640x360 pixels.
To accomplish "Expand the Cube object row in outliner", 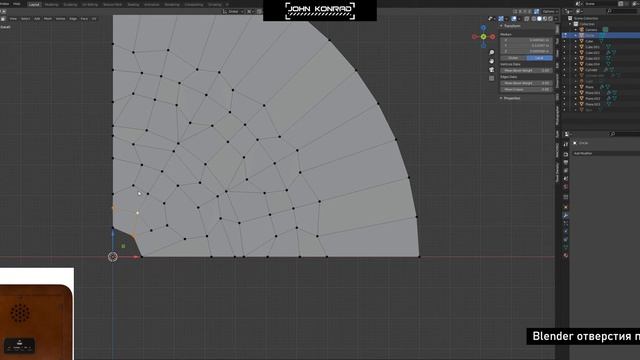I will point(576,41).
